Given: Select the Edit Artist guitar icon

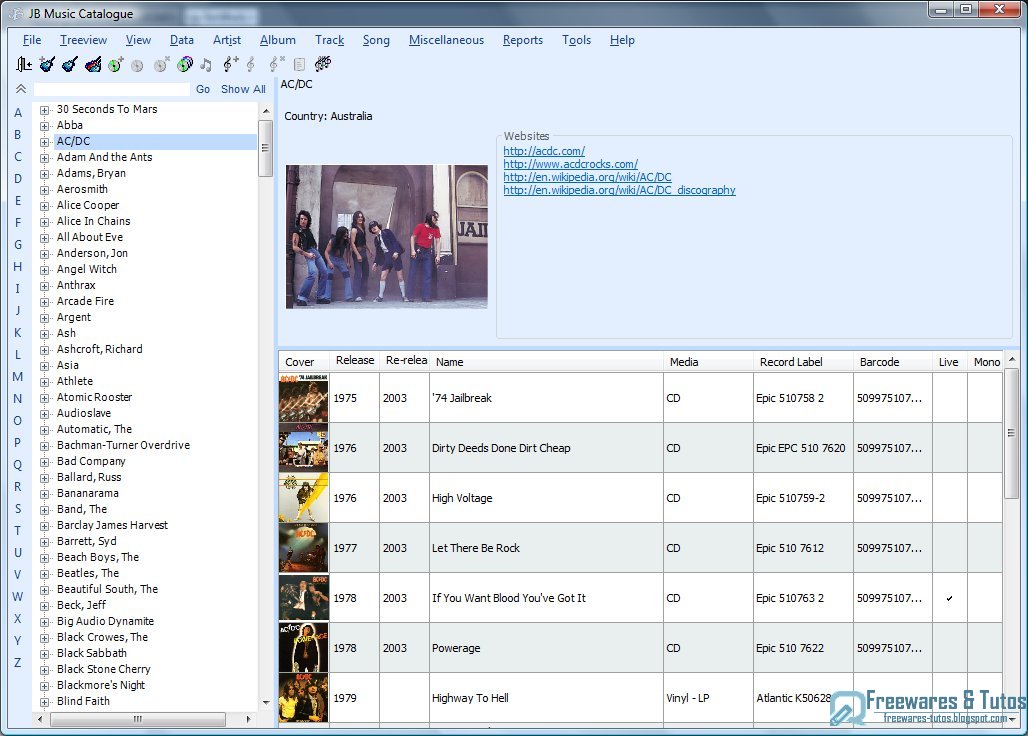Looking at the screenshot, I should tap(68, 63).
